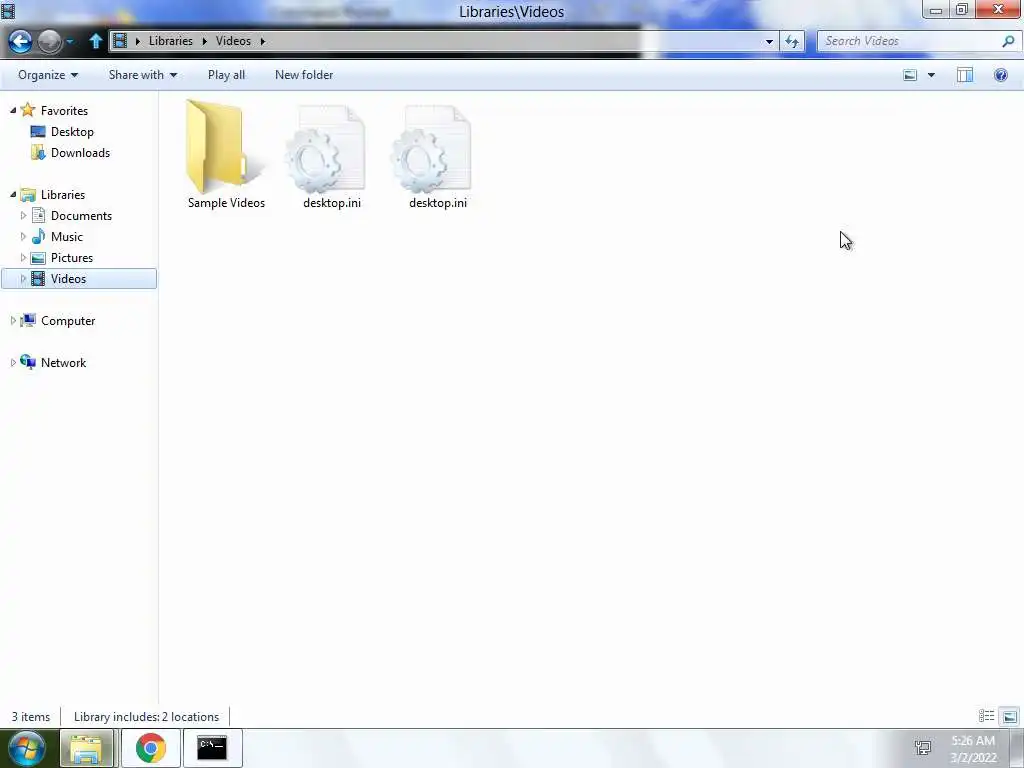The height and width of the screenshot is (768, 1024).
Task: Go up one level with blue arrow
Action: point(95,41)
